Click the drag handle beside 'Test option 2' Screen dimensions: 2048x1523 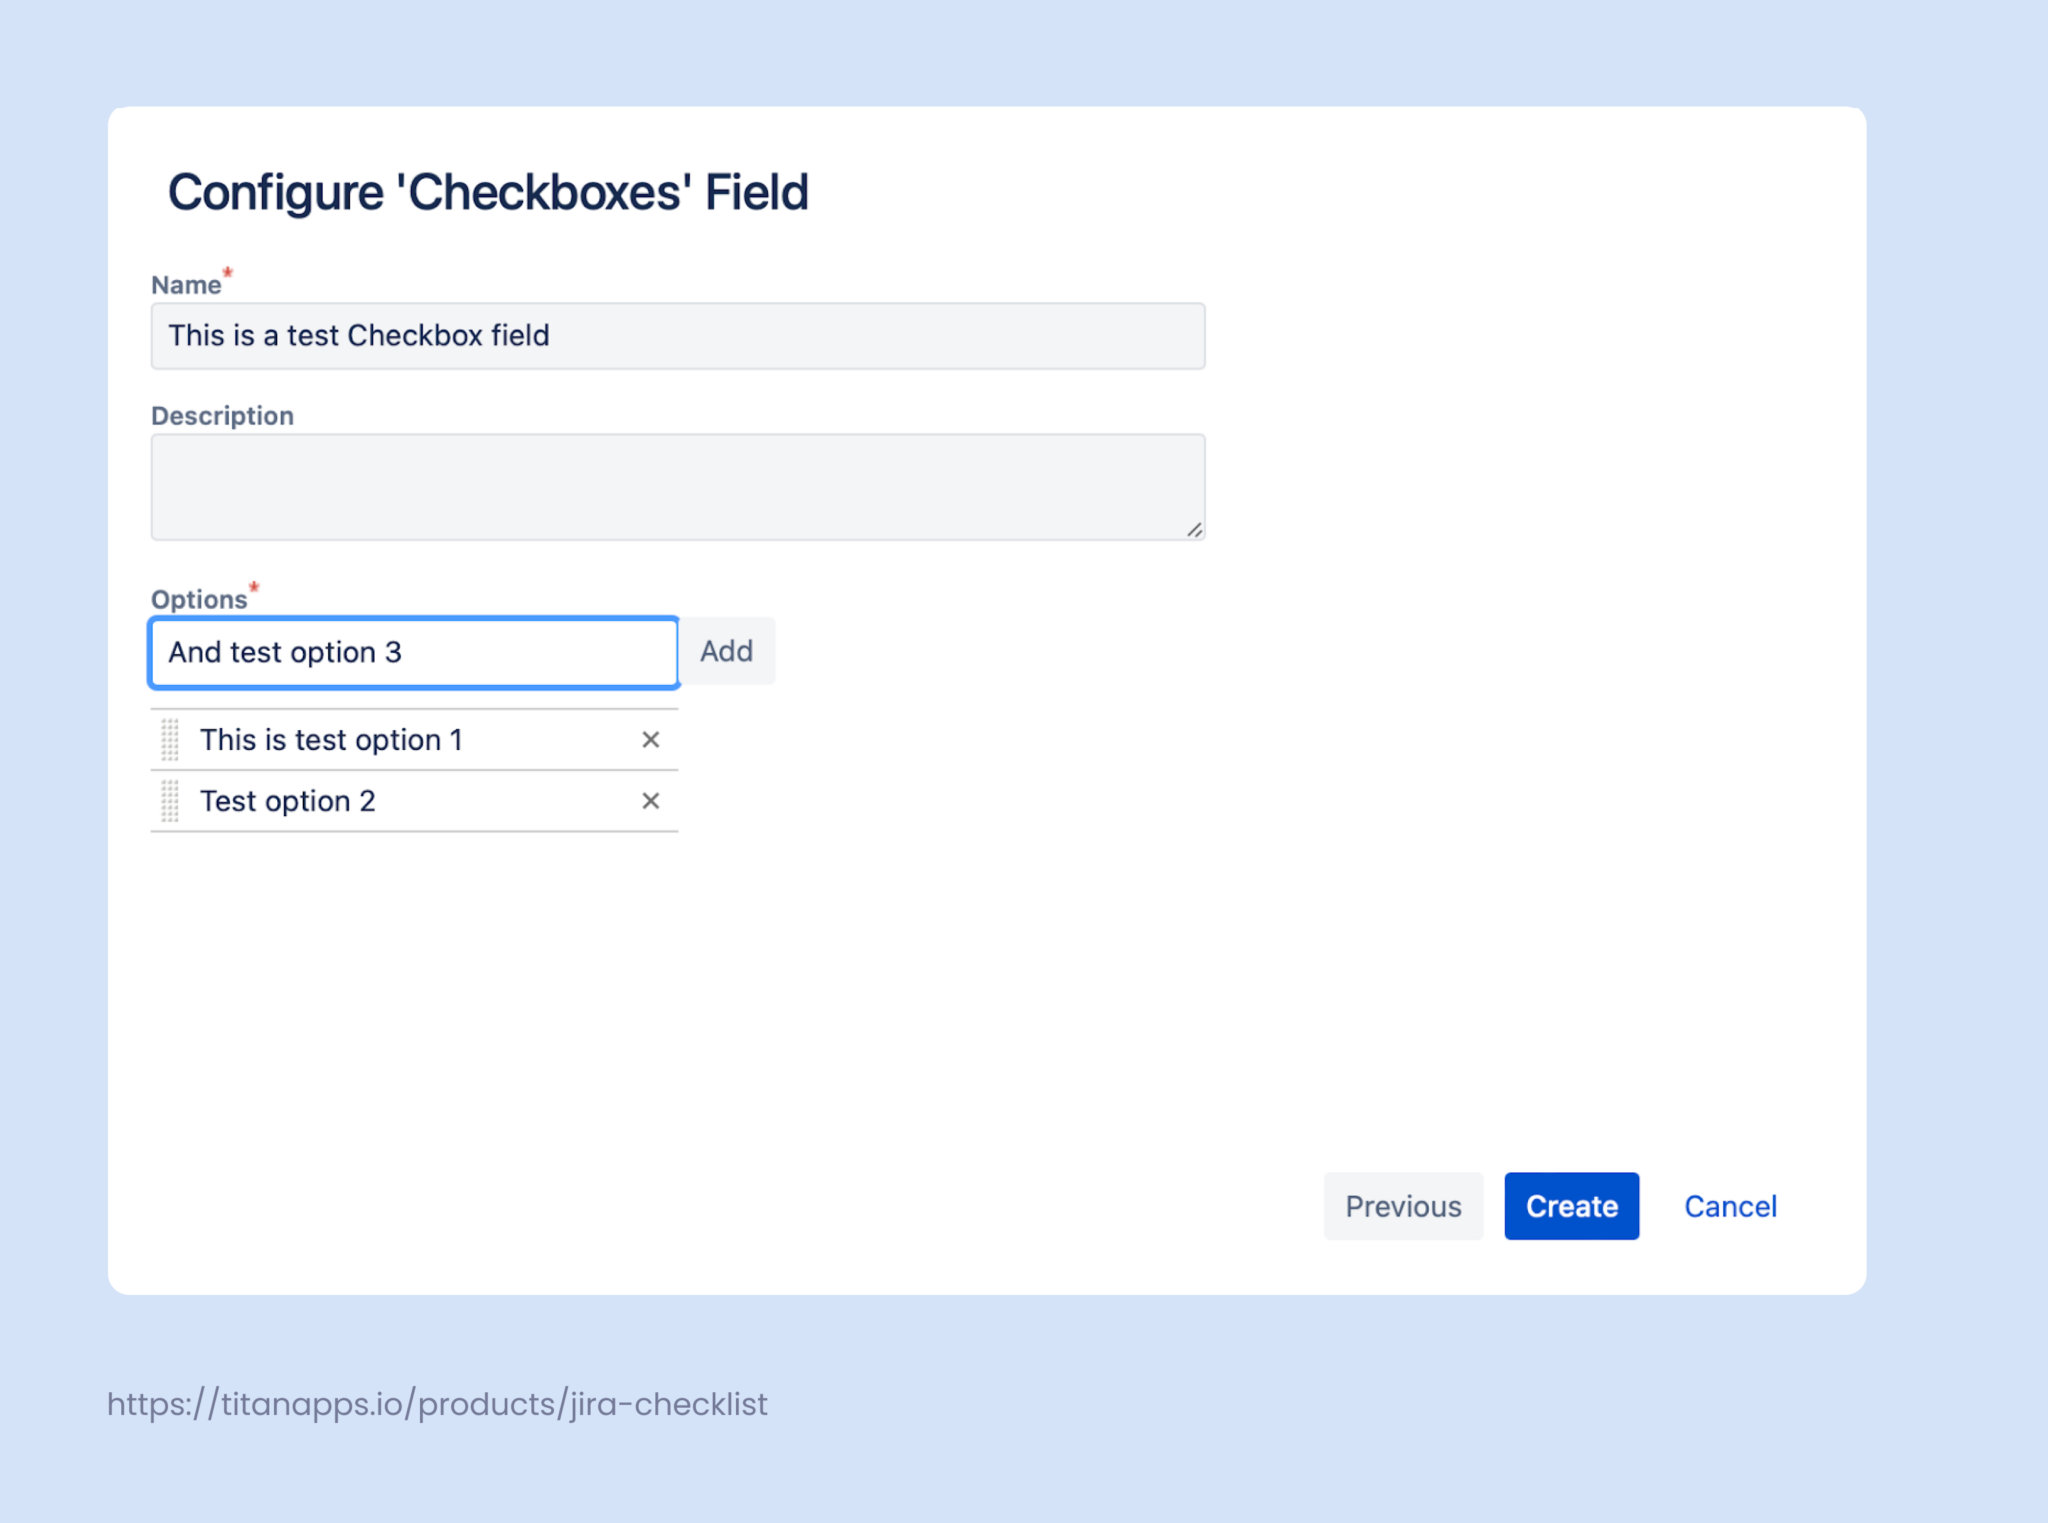[170, 801]
